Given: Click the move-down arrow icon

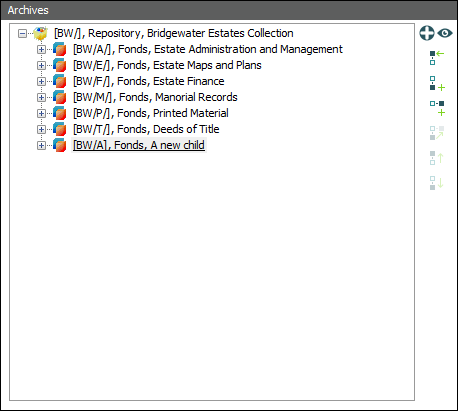Looking at the screenshot, I should [x=437, y=183].
